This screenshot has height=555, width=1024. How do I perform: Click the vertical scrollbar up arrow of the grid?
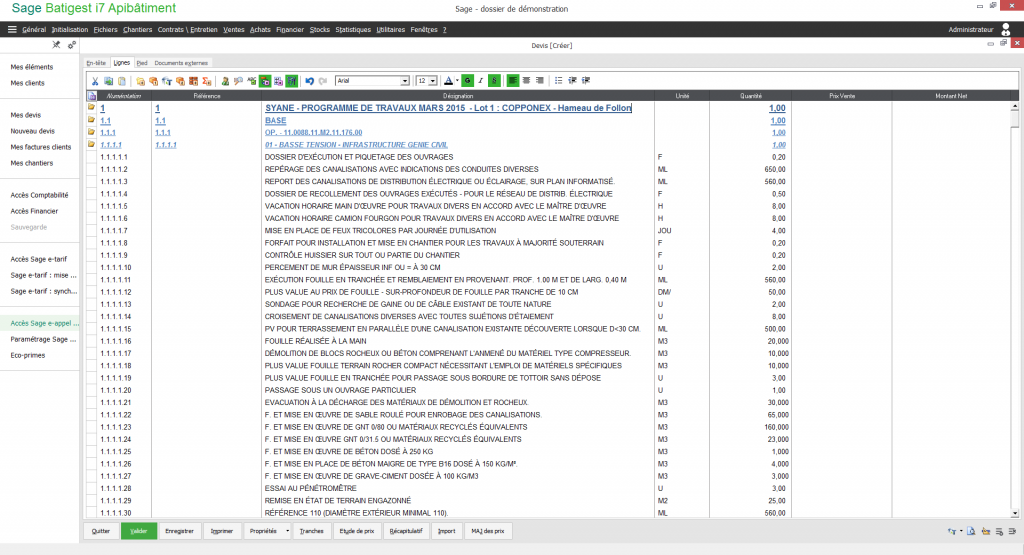click(x=1014, y=106)
